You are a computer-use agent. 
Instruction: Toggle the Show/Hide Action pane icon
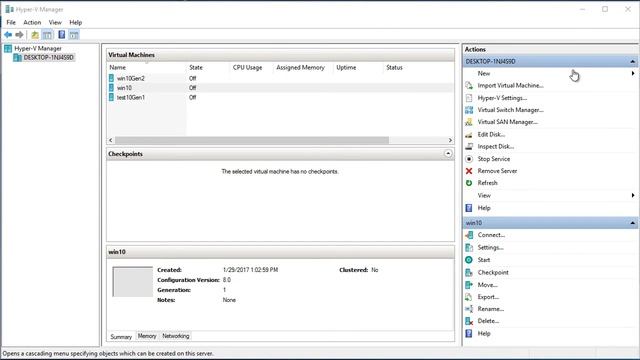point(74,35)
